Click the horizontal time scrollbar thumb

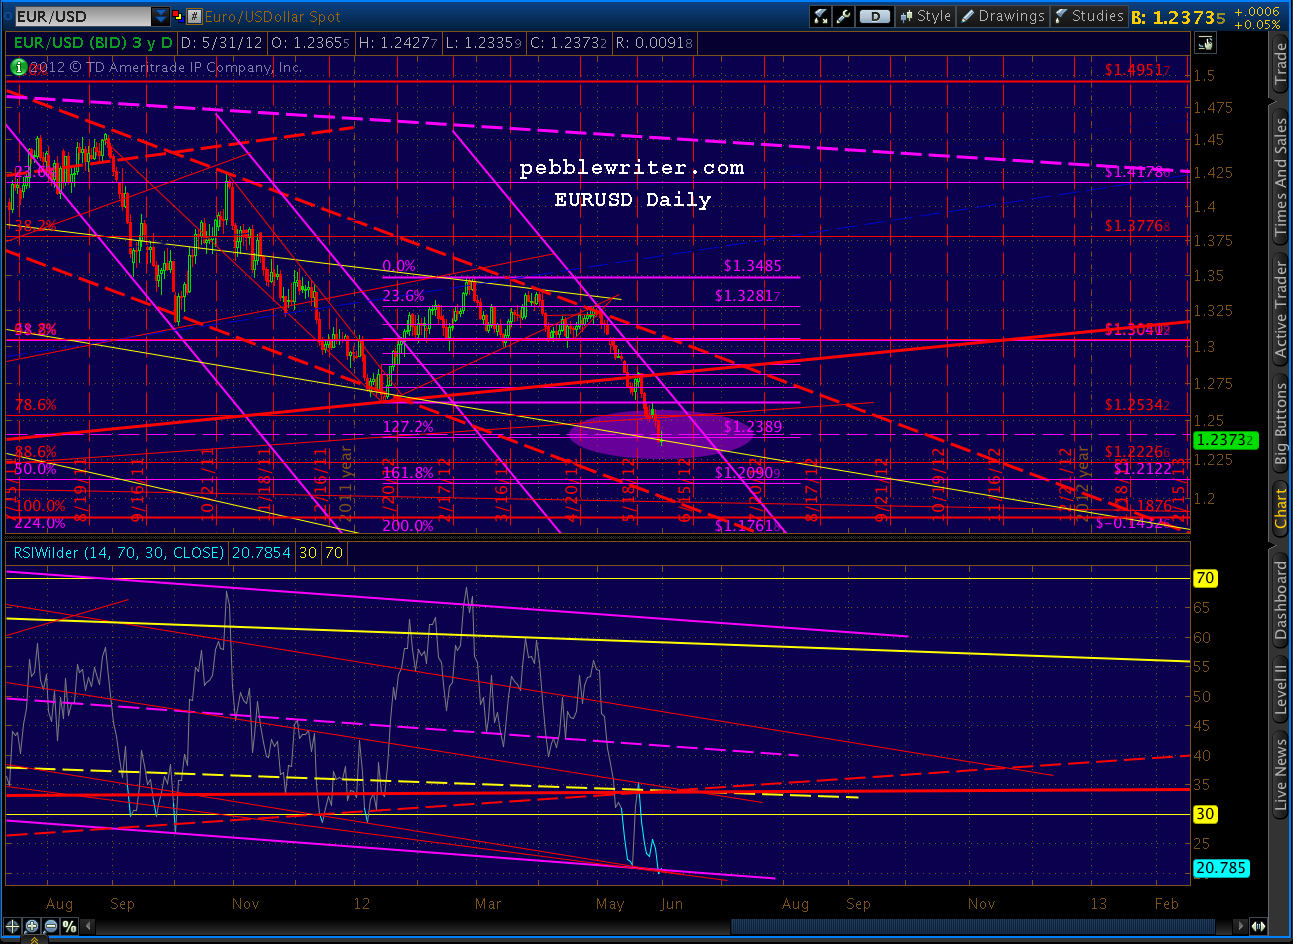973,927
